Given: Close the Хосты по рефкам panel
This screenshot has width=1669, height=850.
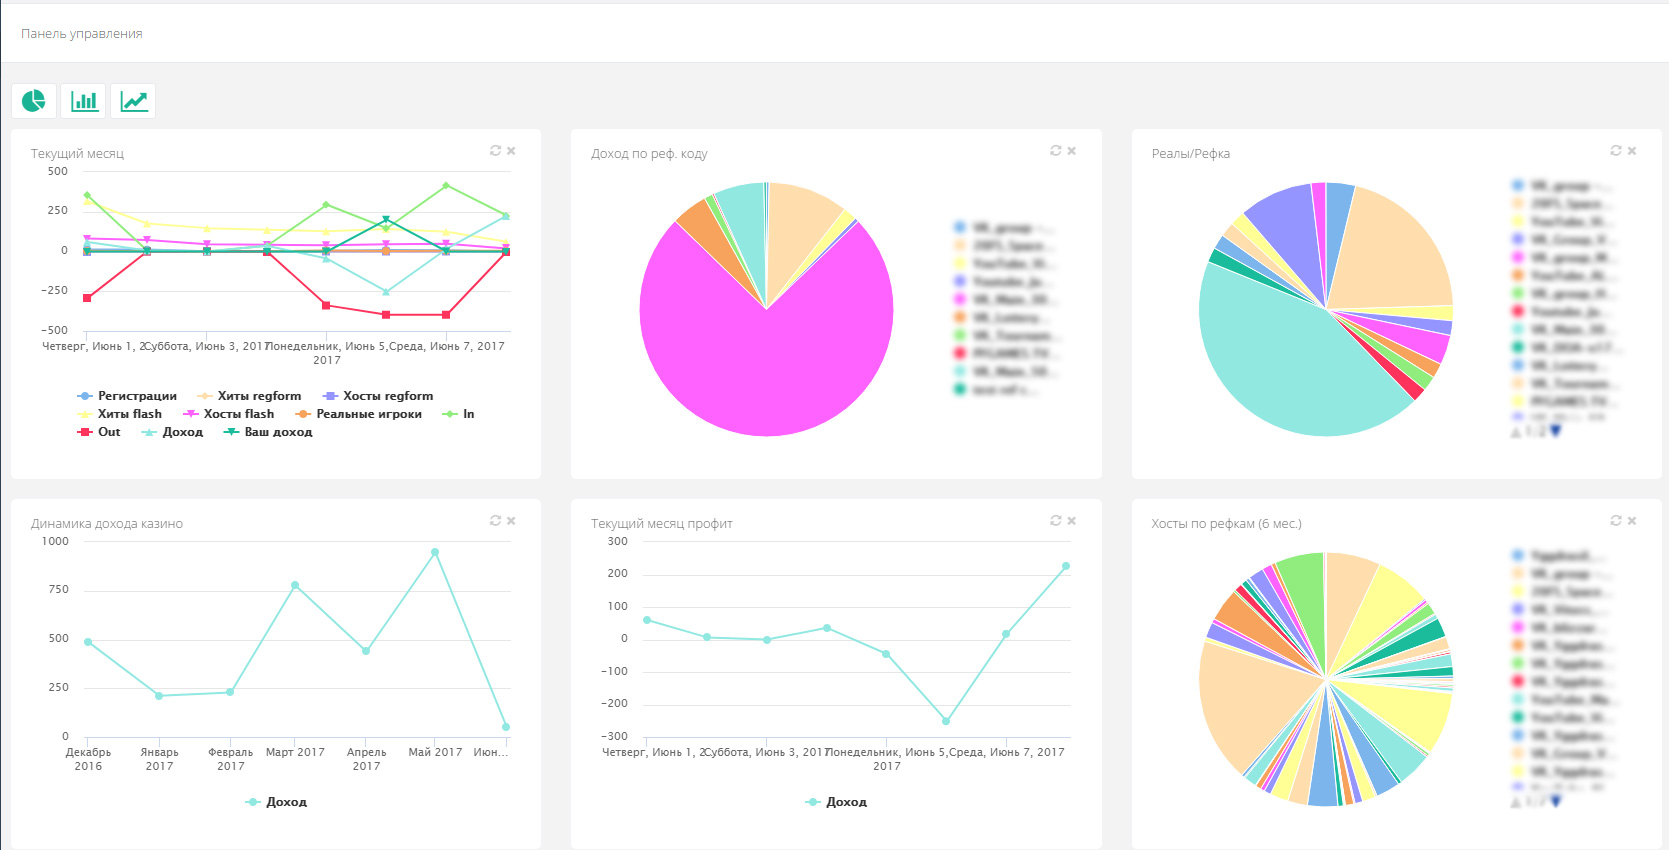Looking at the screenshot, I should point(1631,521).
